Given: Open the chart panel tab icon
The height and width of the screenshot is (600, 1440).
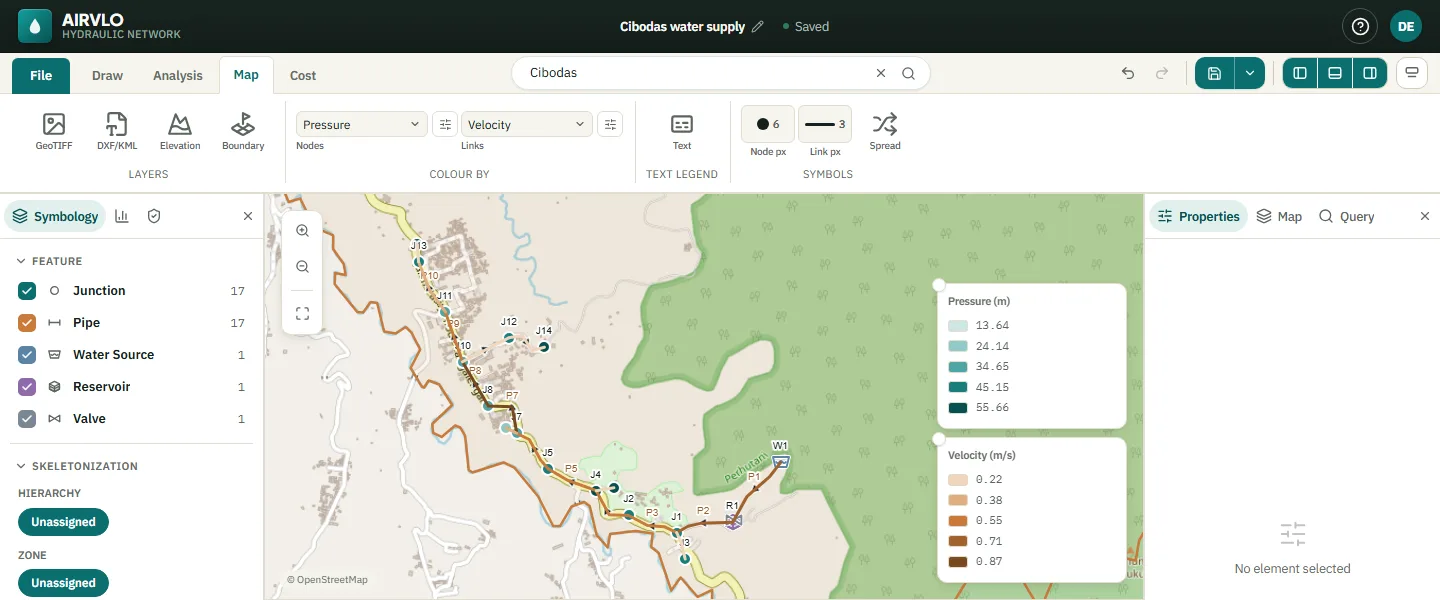Looking at the screenshot, I should (x=122, y=216).
